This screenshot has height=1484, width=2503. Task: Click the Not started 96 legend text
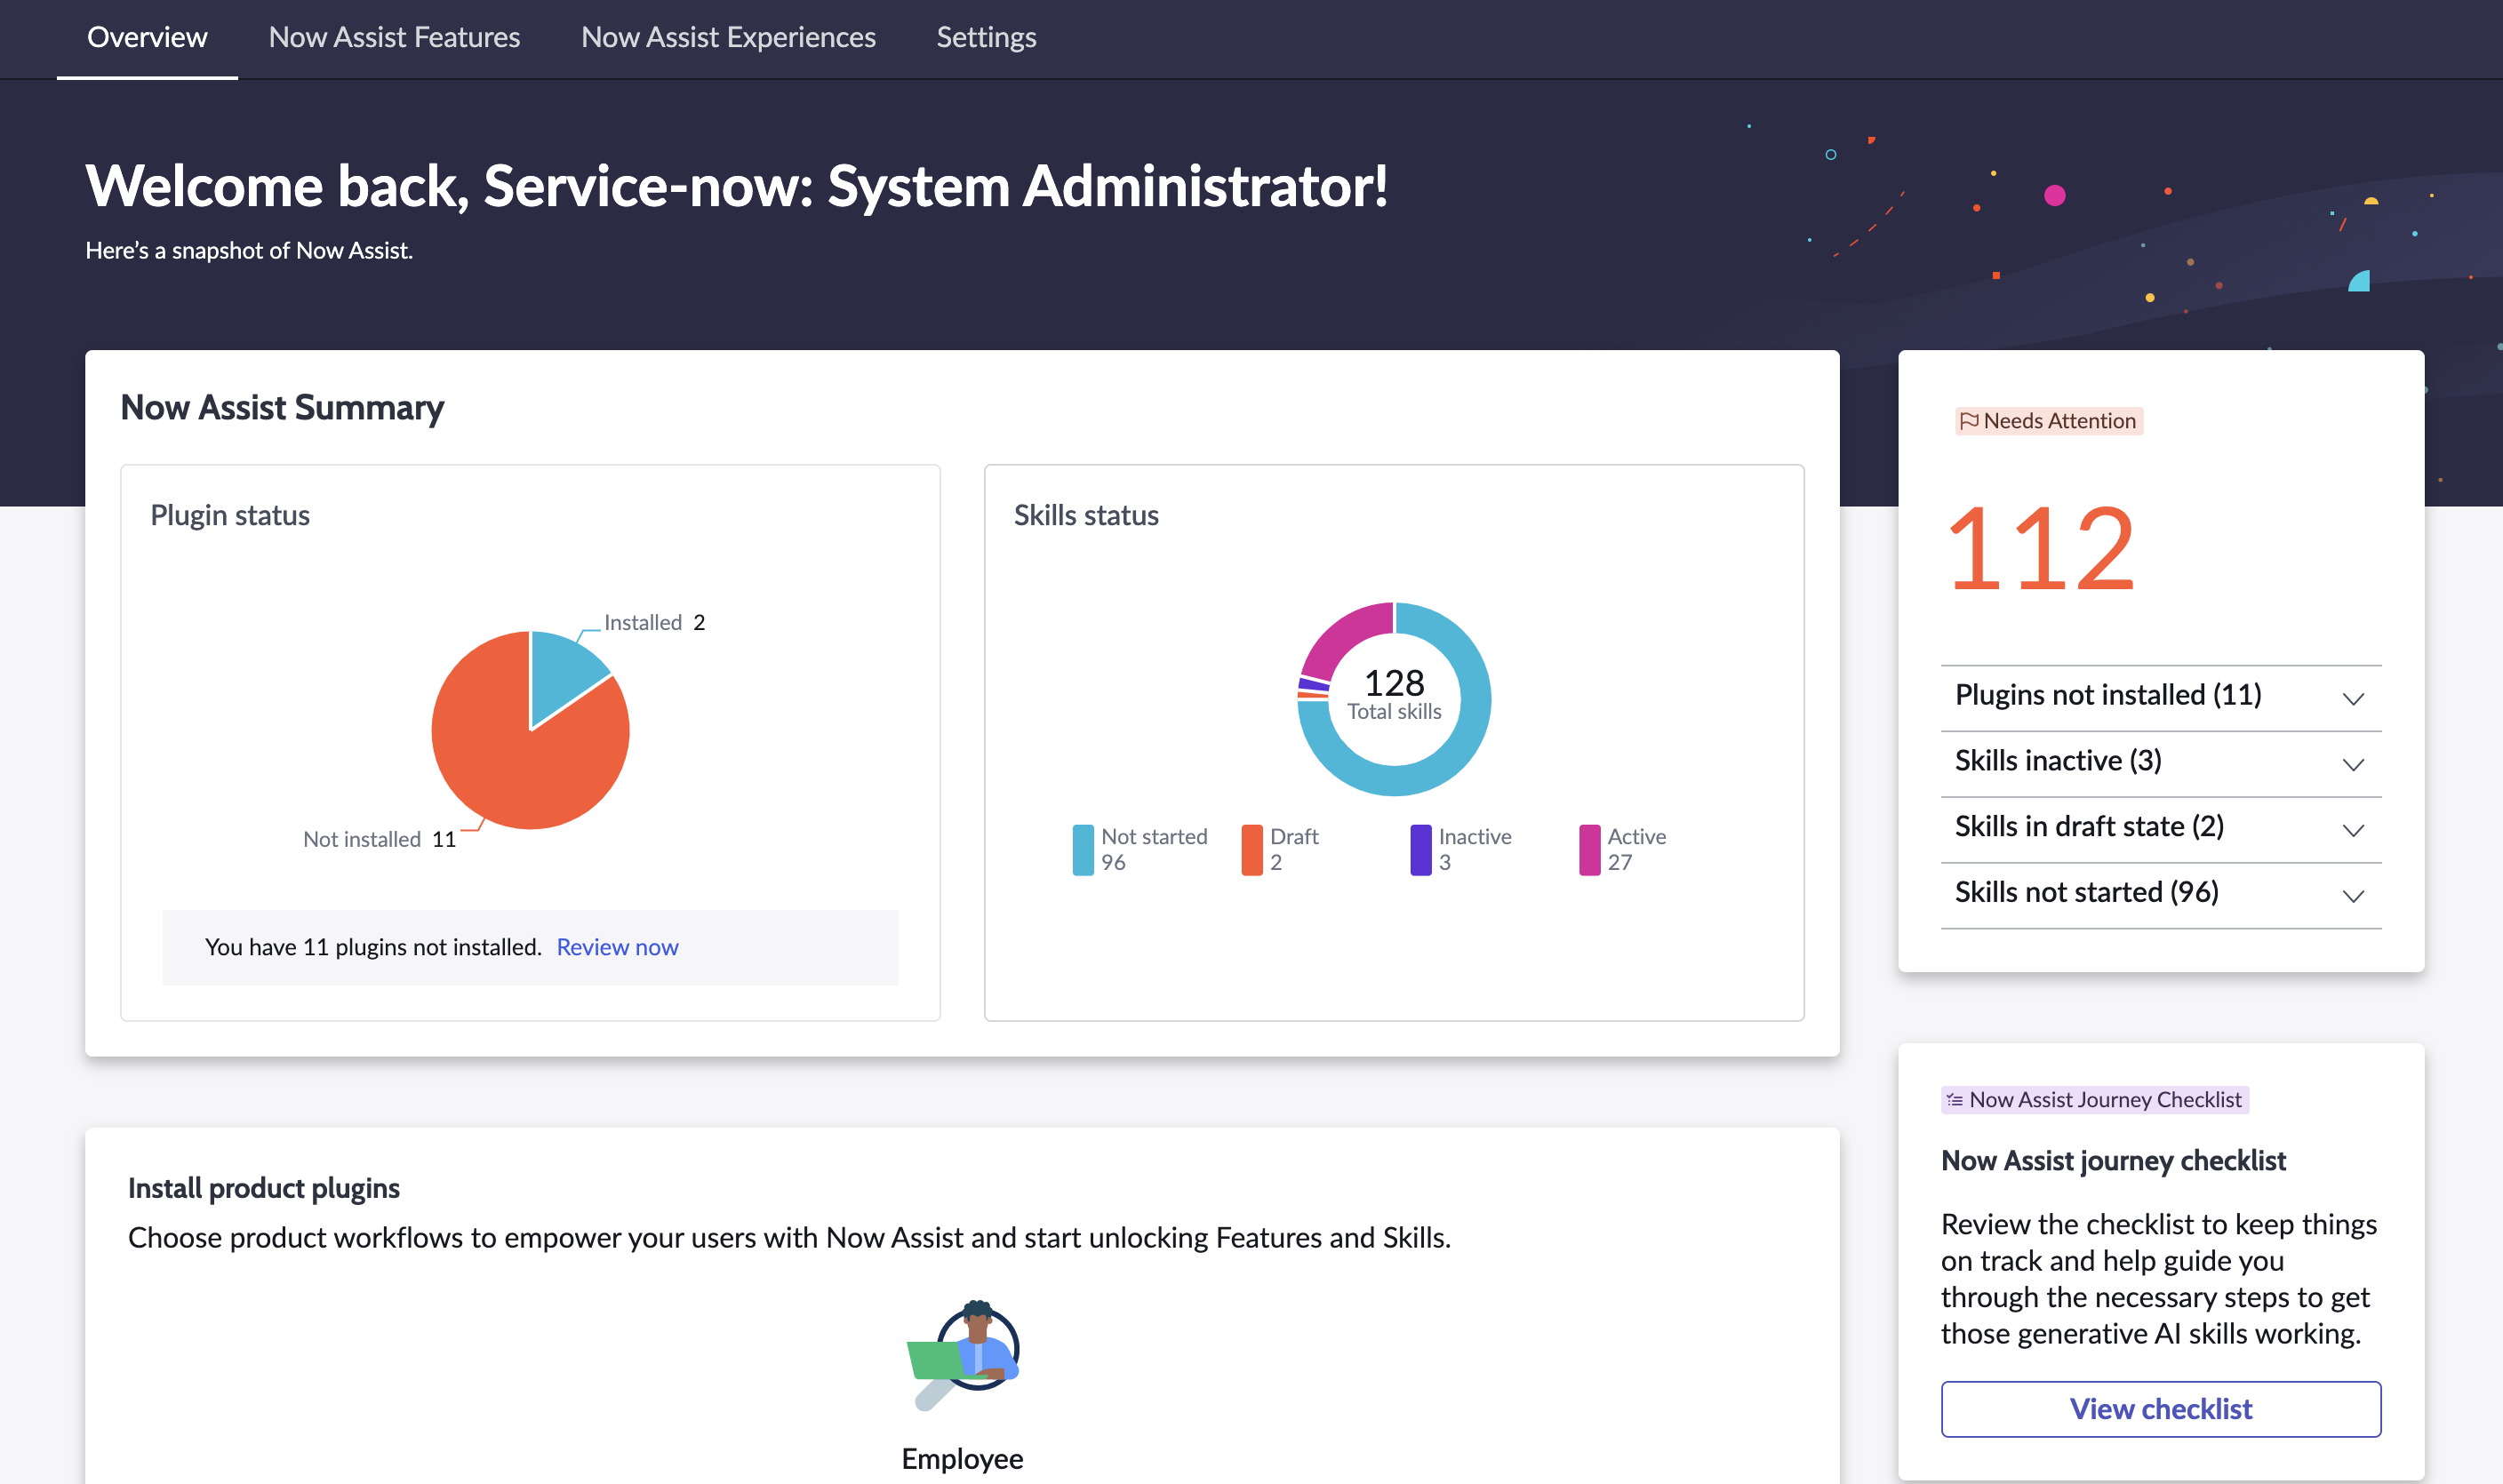[x=1154, y=849]
